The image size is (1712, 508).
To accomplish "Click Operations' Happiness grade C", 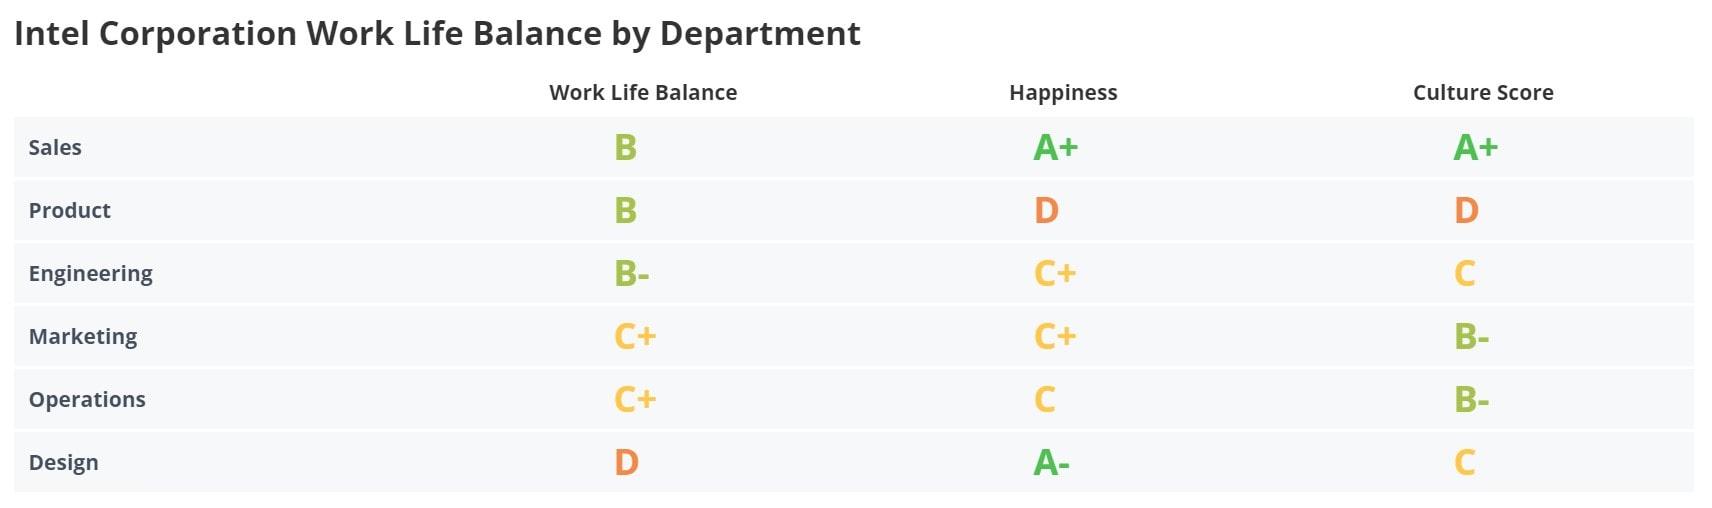I will [x=1044, y=400].
